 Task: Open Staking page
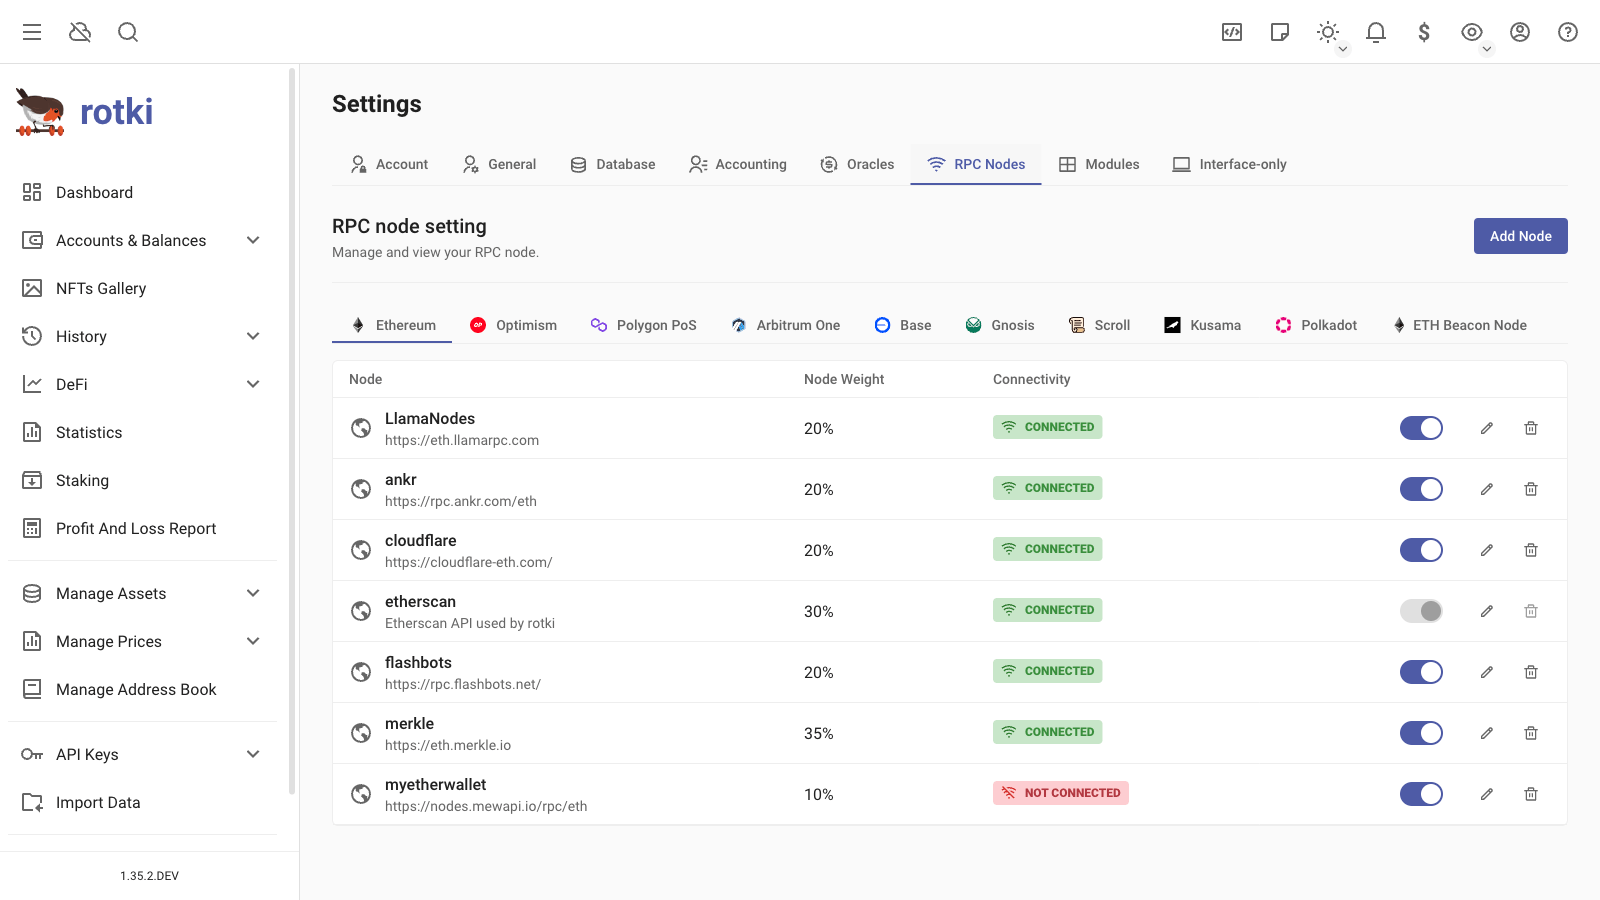142,480
